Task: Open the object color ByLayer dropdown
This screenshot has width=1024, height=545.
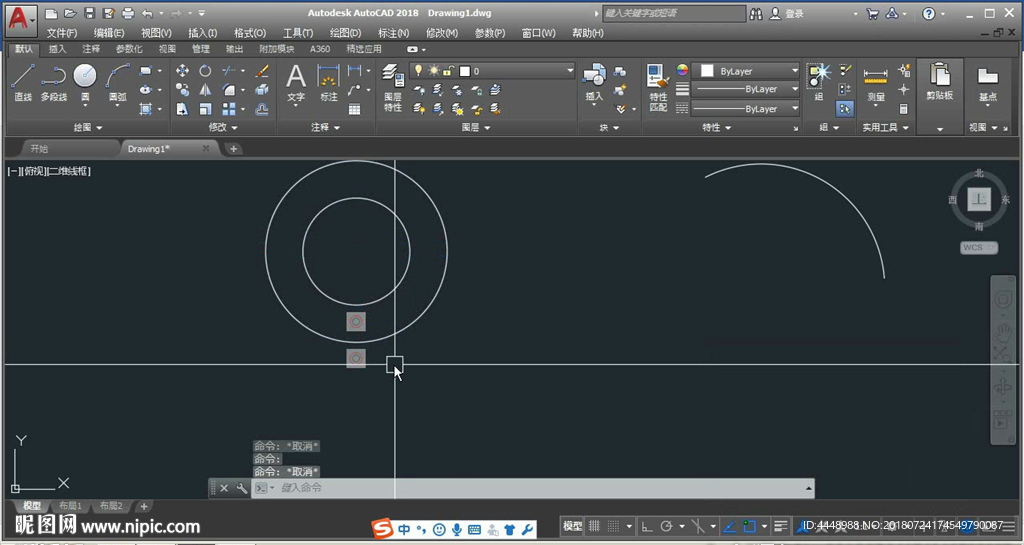Action: (745, 70)
